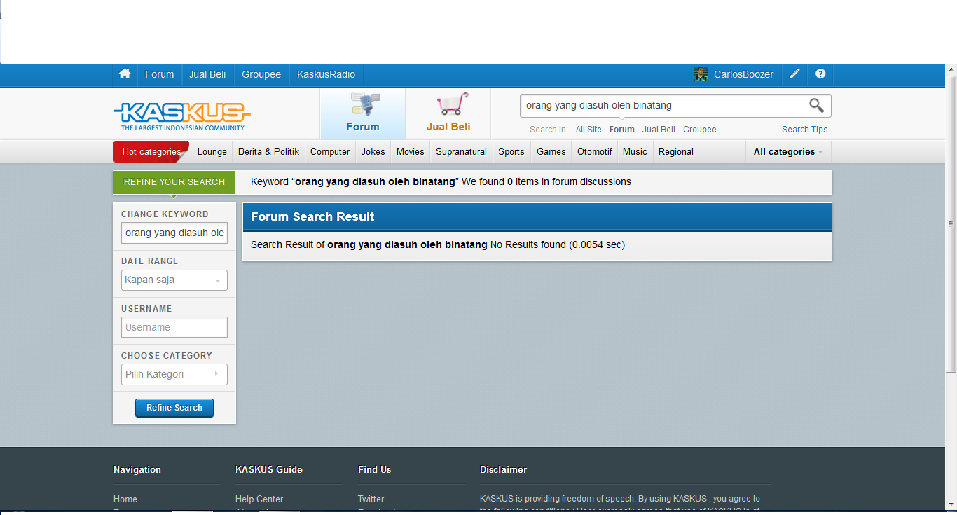The image size is (957, 515).
Task: Search in All Site option
Action: (588, 129)
